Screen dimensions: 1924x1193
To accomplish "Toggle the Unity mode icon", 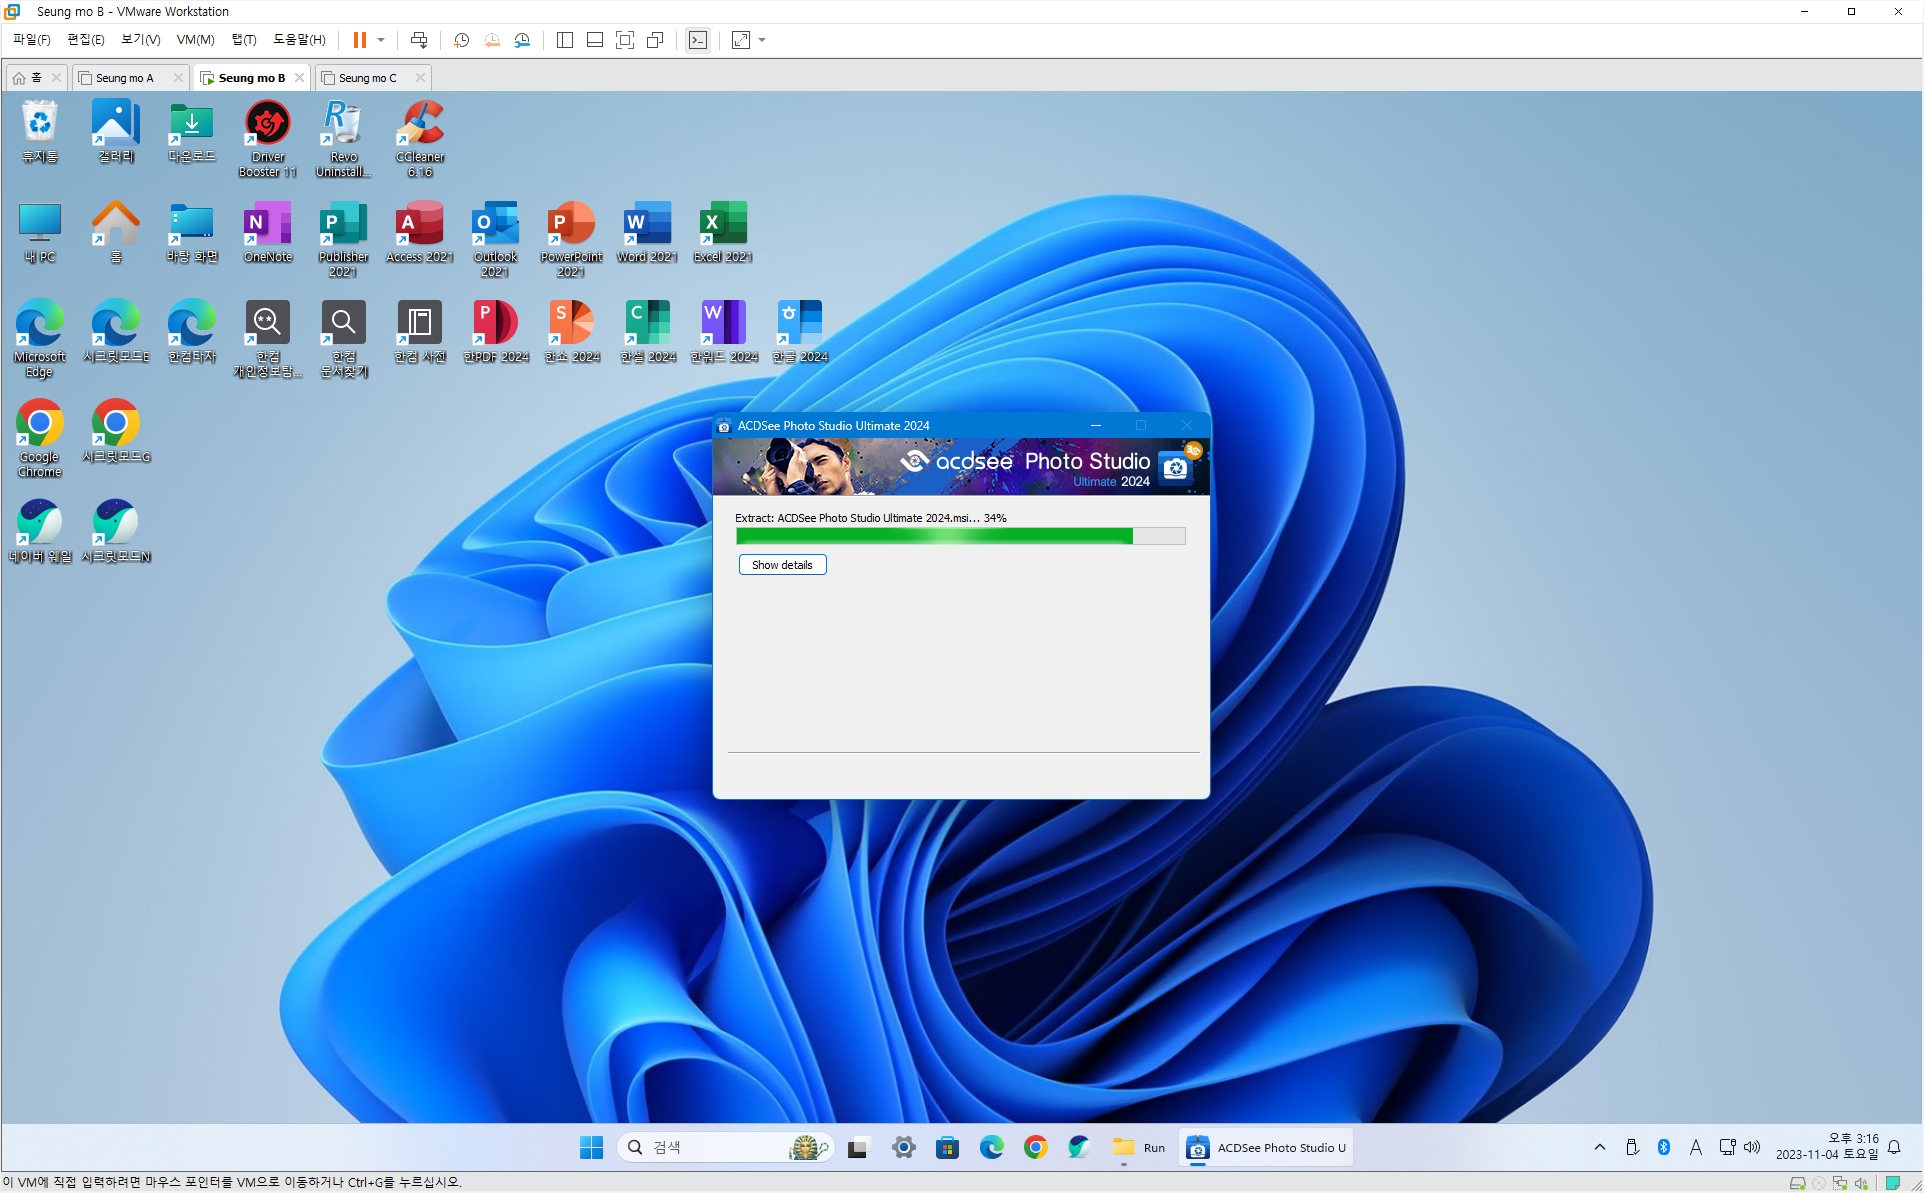I will click(655, 40).
